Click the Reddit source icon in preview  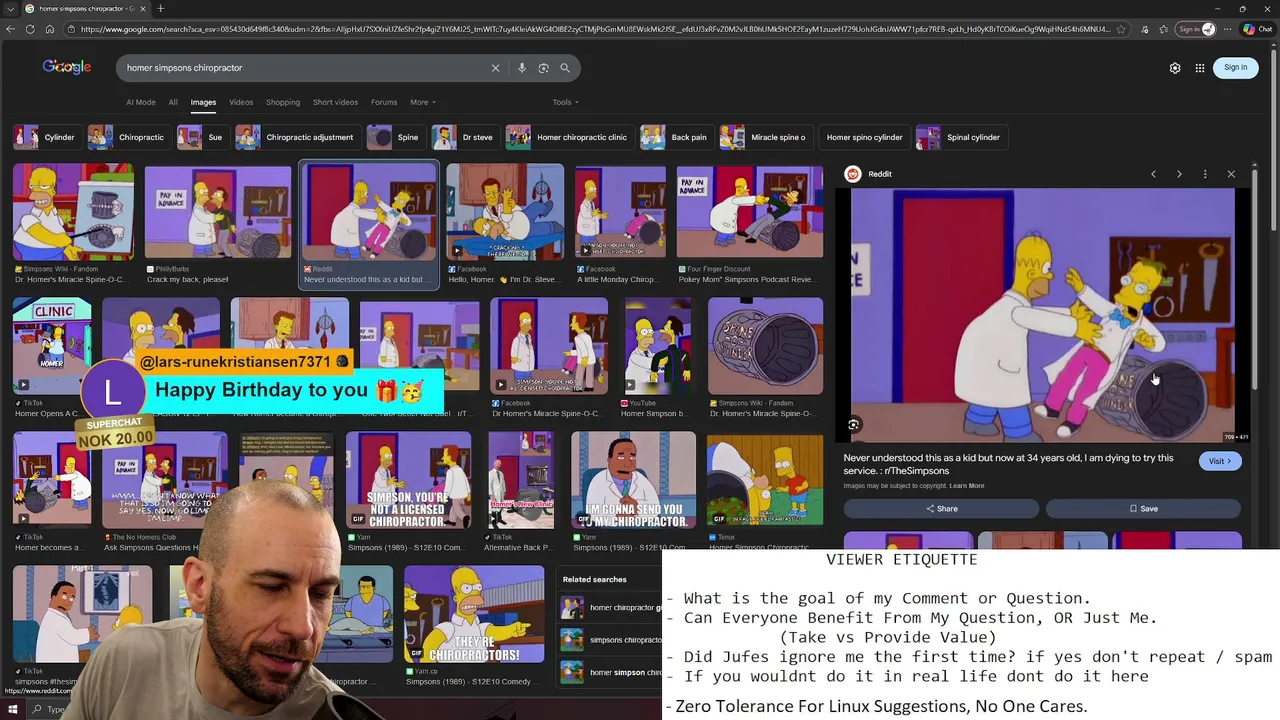853,174
